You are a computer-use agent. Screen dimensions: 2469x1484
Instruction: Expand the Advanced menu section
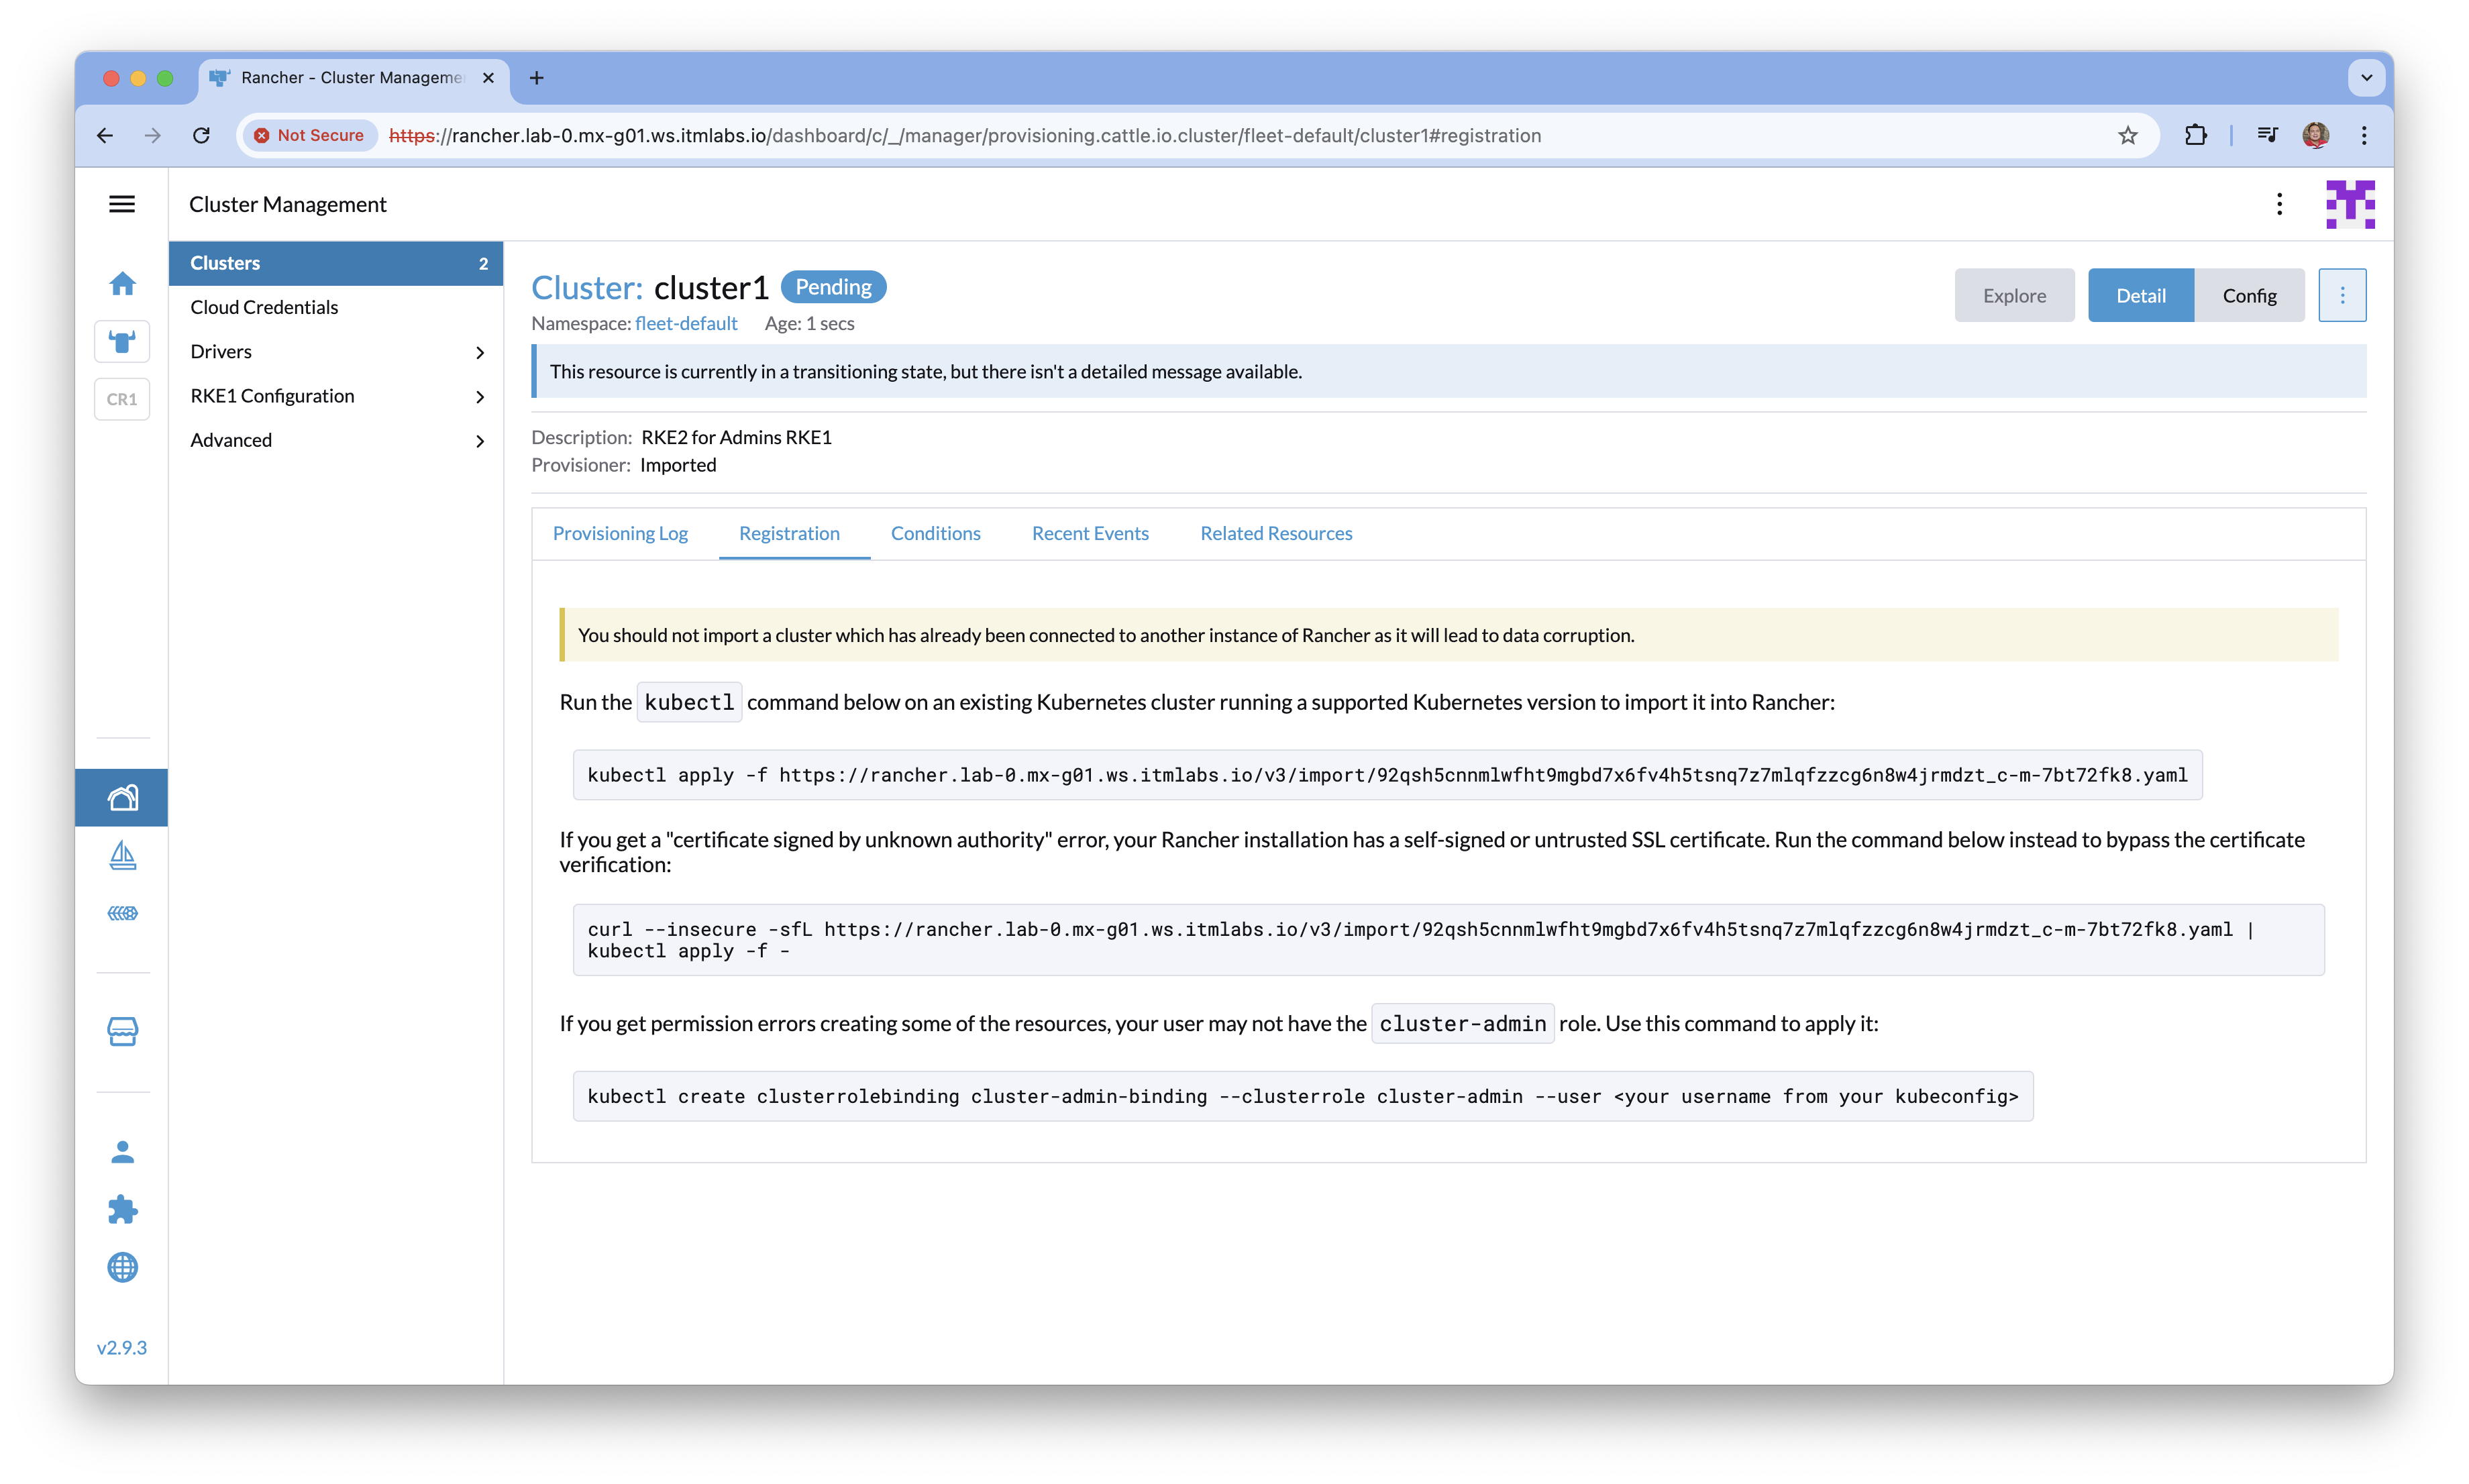click(336, 440)
